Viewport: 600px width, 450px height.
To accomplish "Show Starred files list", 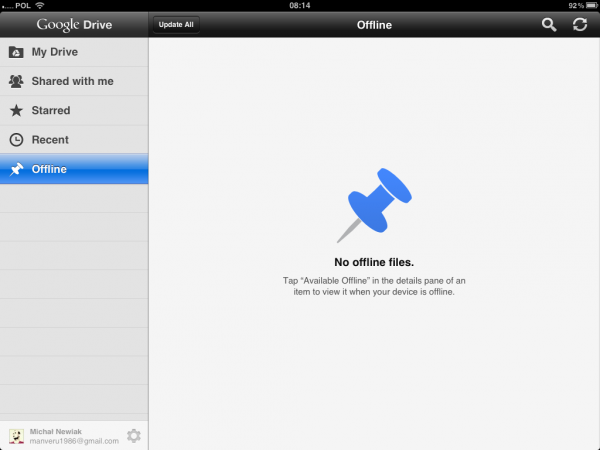I will click(51, 110).
